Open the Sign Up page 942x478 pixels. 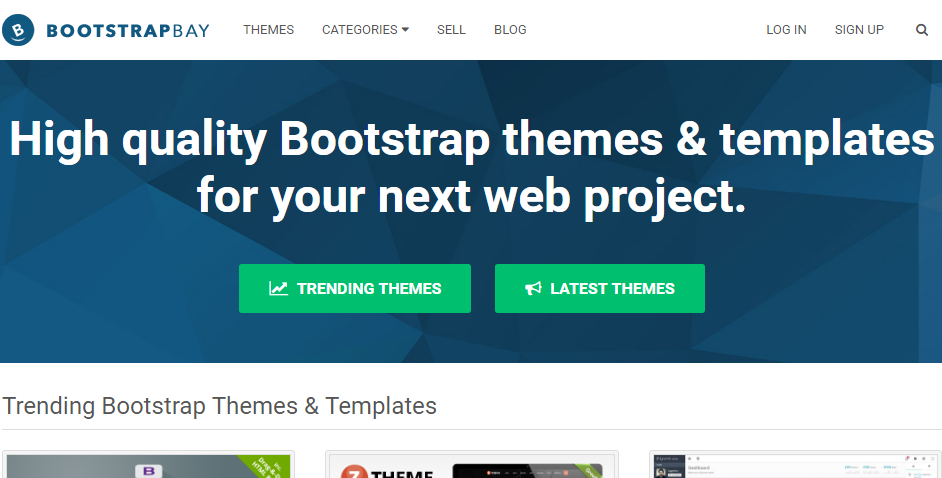coord(859,30)
